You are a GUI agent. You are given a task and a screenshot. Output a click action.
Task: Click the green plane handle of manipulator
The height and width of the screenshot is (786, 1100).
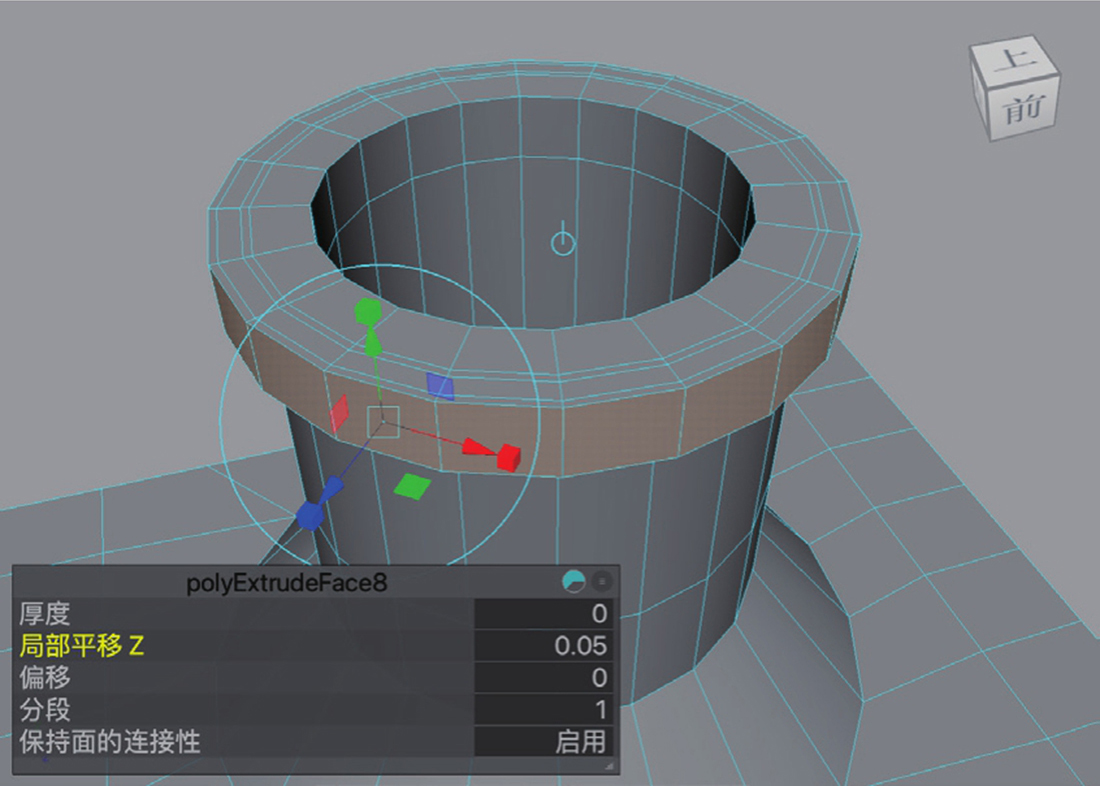pos(411,486)
